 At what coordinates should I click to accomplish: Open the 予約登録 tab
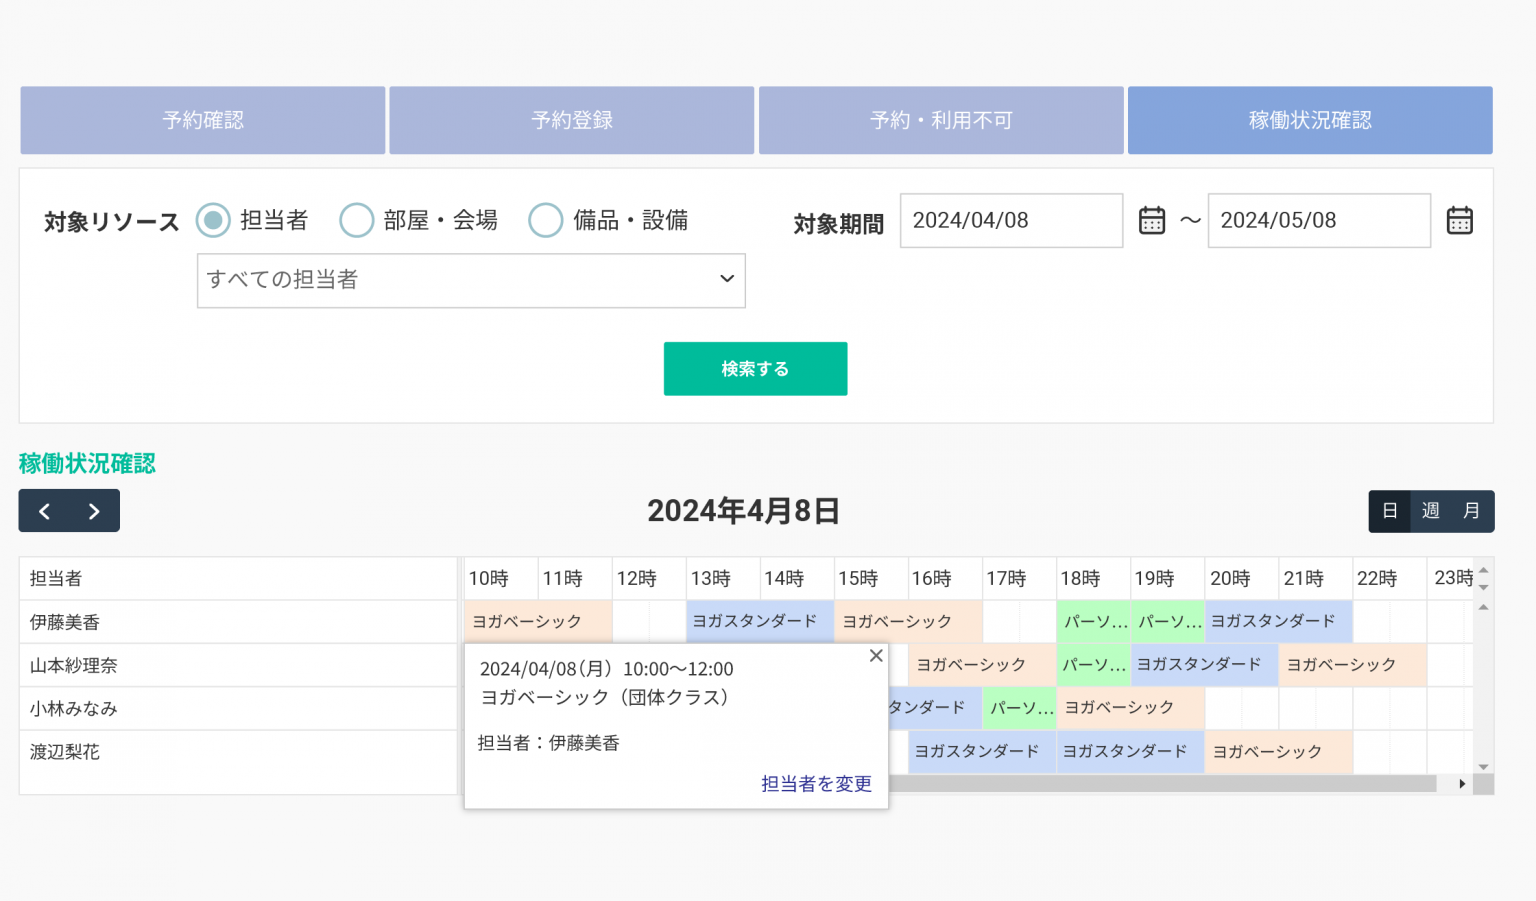[572, 120]
